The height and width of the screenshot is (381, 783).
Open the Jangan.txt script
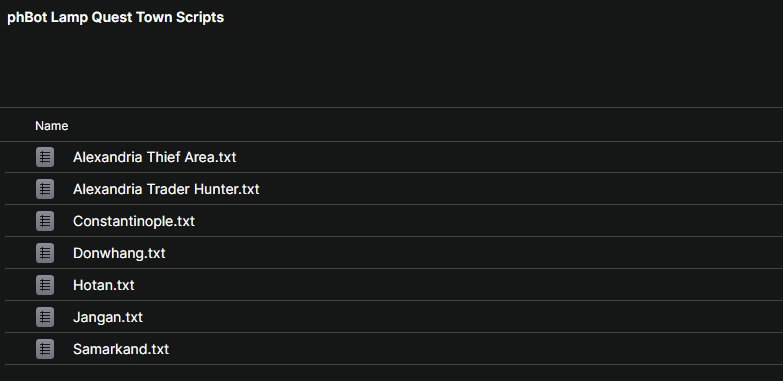pyautogui.click(x=108, y=317)
